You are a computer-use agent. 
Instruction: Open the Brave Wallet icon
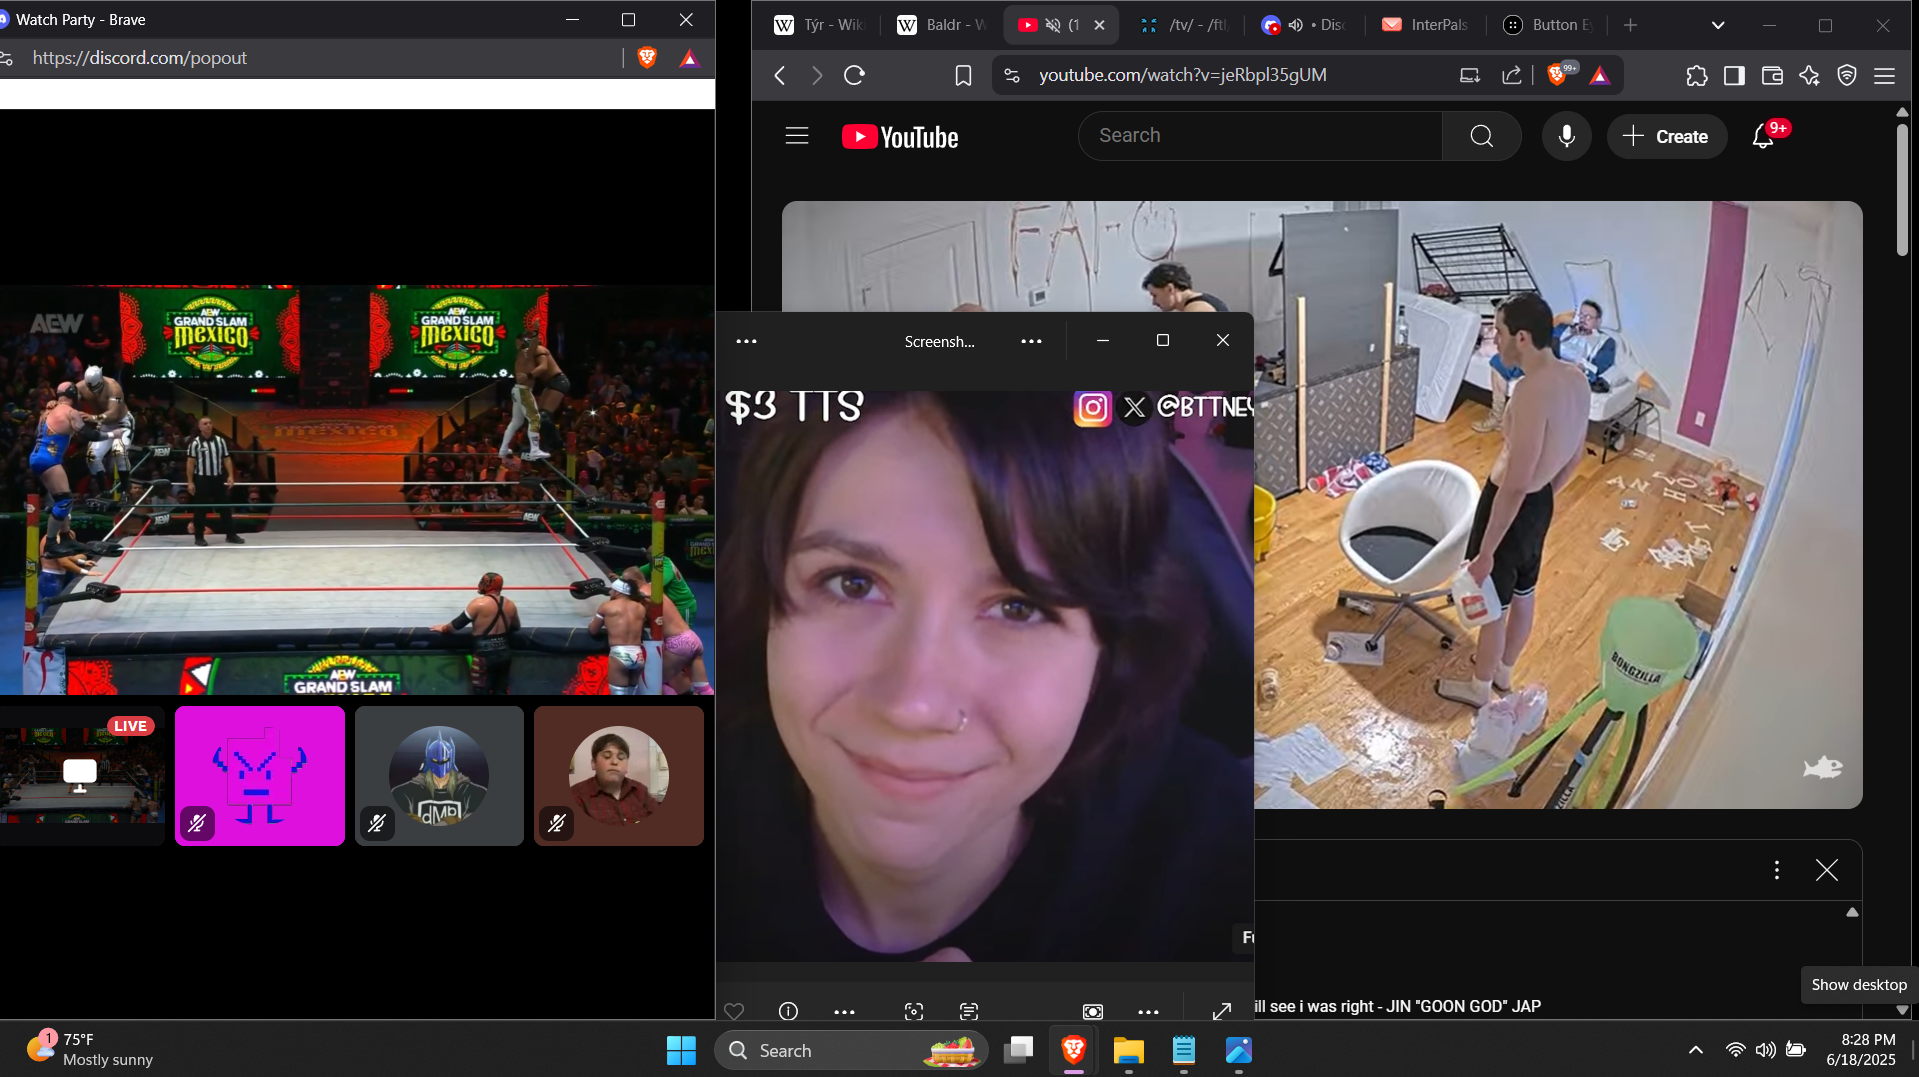pos(1772,75)
